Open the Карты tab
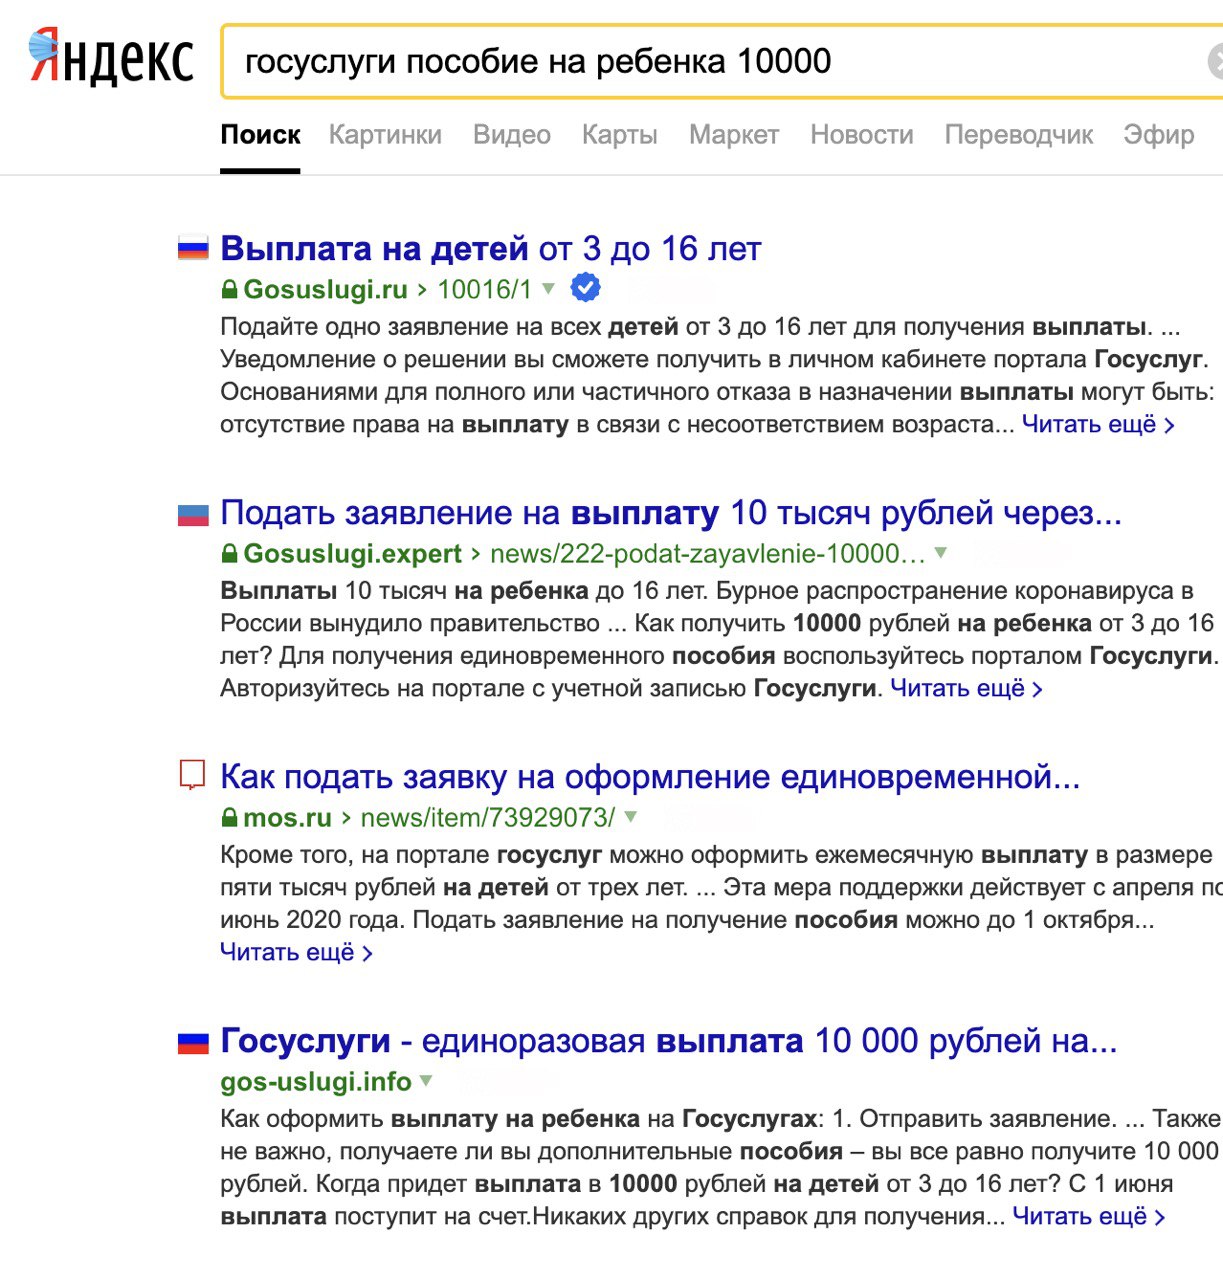1223x1280 pixels. point(620,135)
